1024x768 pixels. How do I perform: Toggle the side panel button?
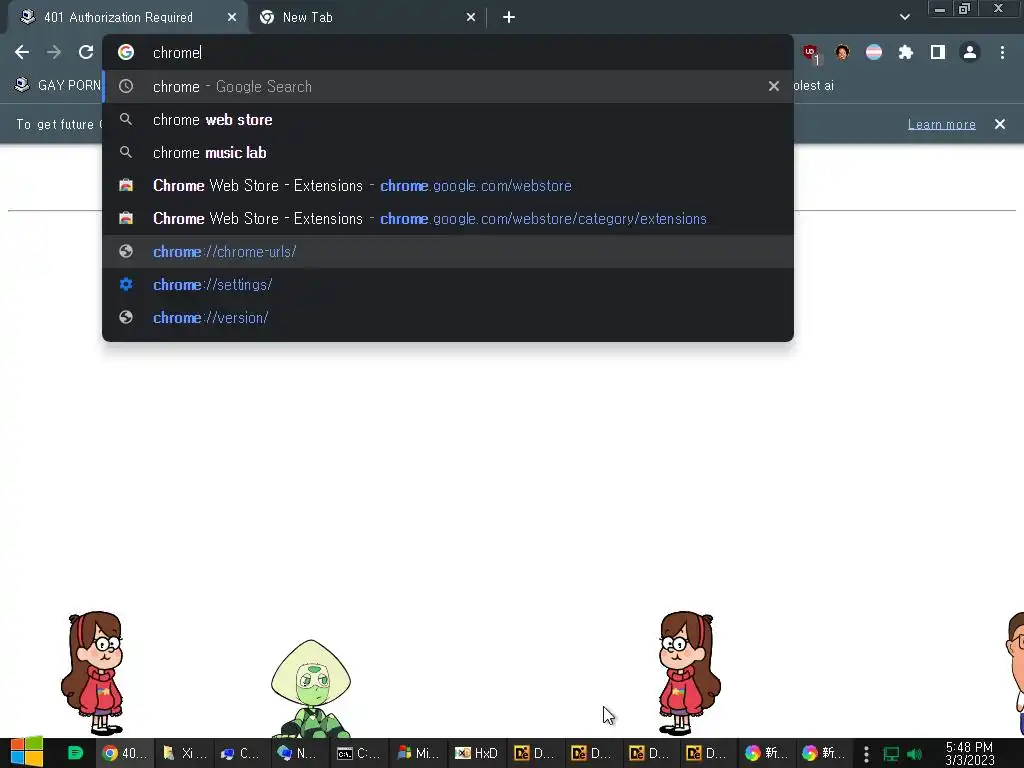[x=938, y=52]
